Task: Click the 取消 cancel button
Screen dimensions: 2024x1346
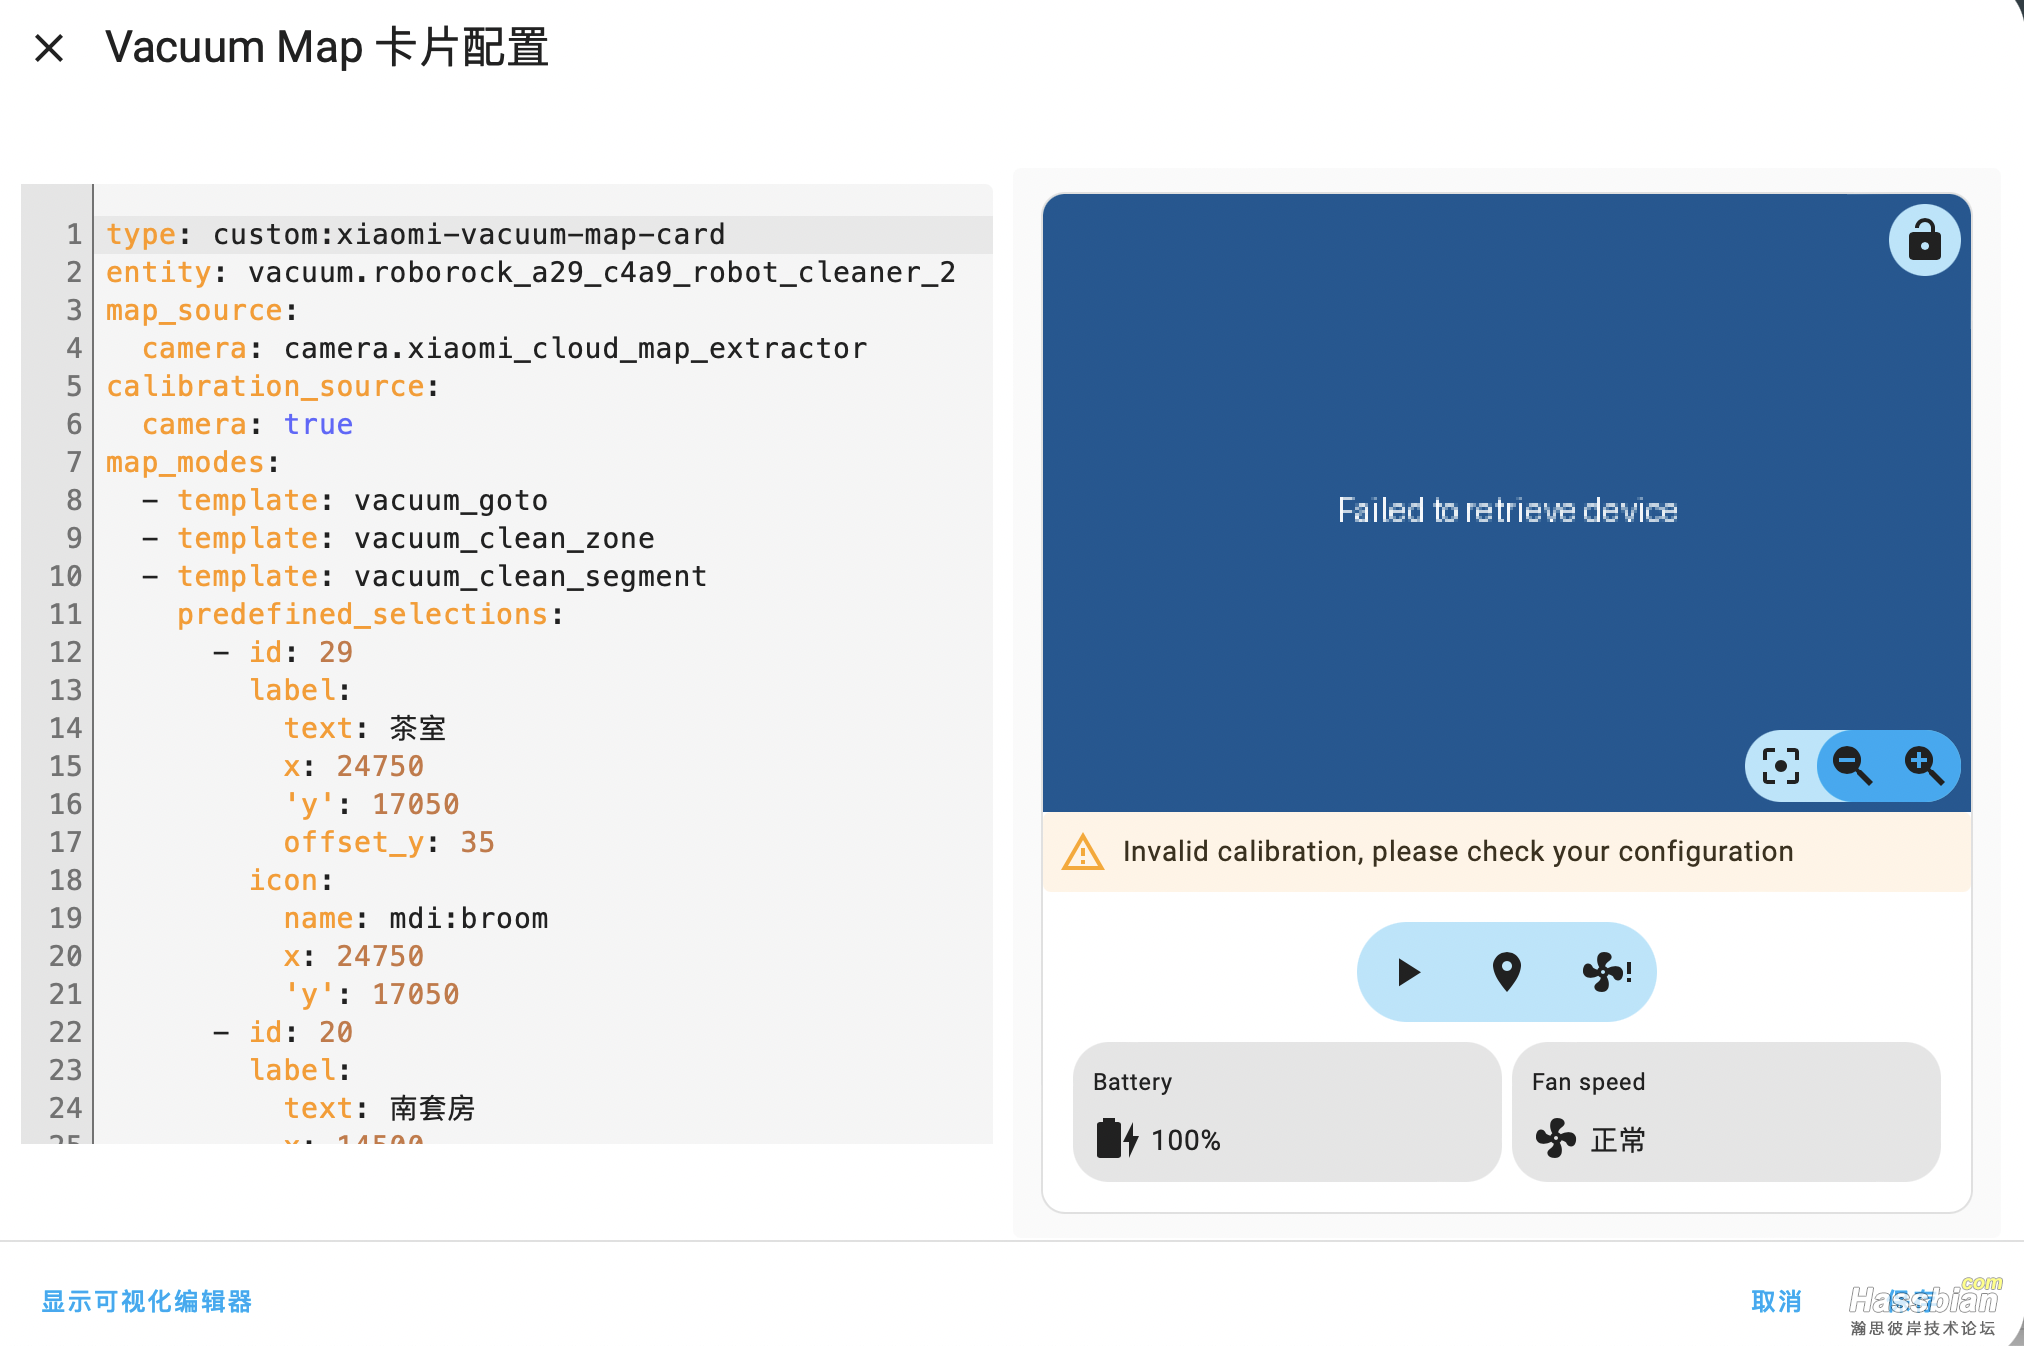Action: 1776,1301
